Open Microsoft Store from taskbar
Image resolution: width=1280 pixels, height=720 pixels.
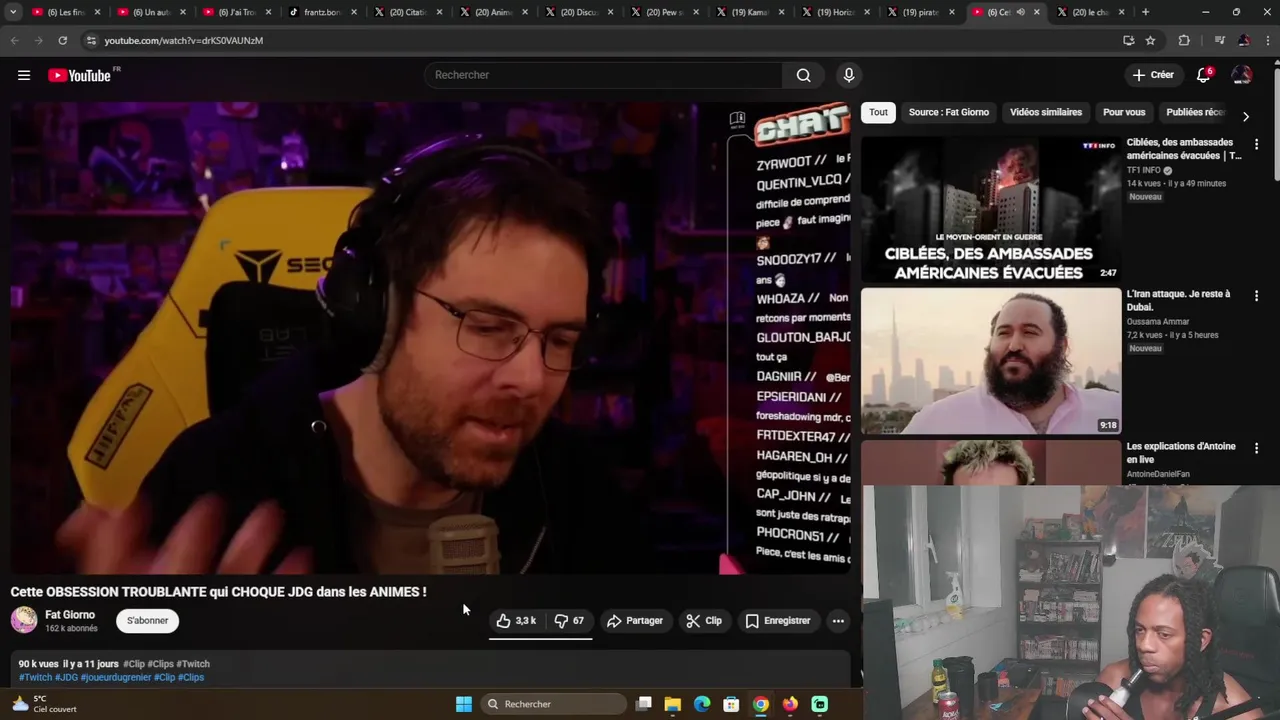coord(731,704)
